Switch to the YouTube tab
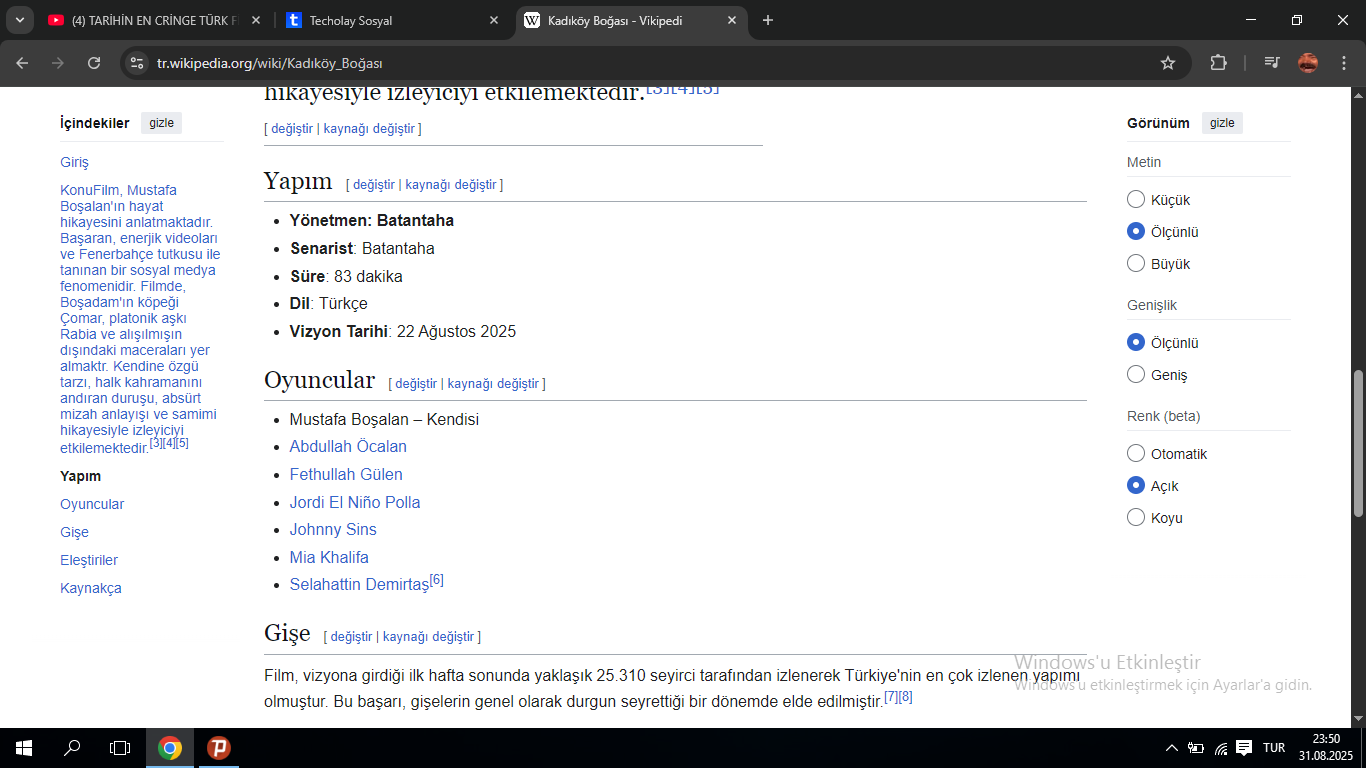 (x=155, y=20)
